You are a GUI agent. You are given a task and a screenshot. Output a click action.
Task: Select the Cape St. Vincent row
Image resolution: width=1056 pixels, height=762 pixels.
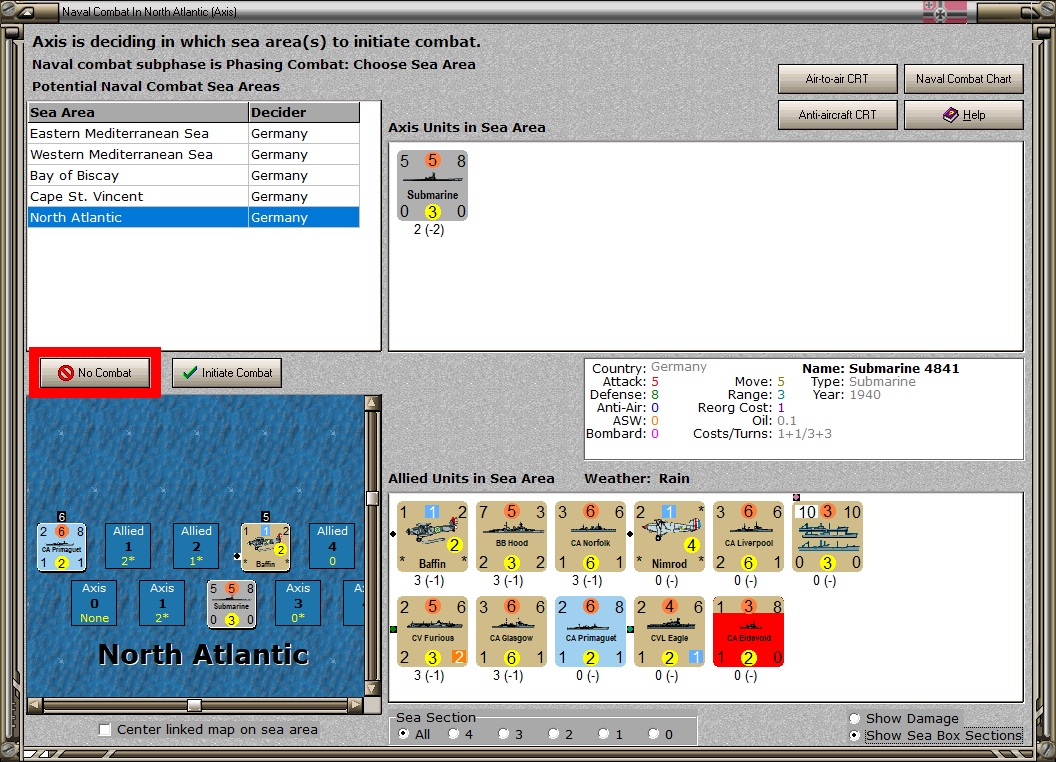point(194,196)
